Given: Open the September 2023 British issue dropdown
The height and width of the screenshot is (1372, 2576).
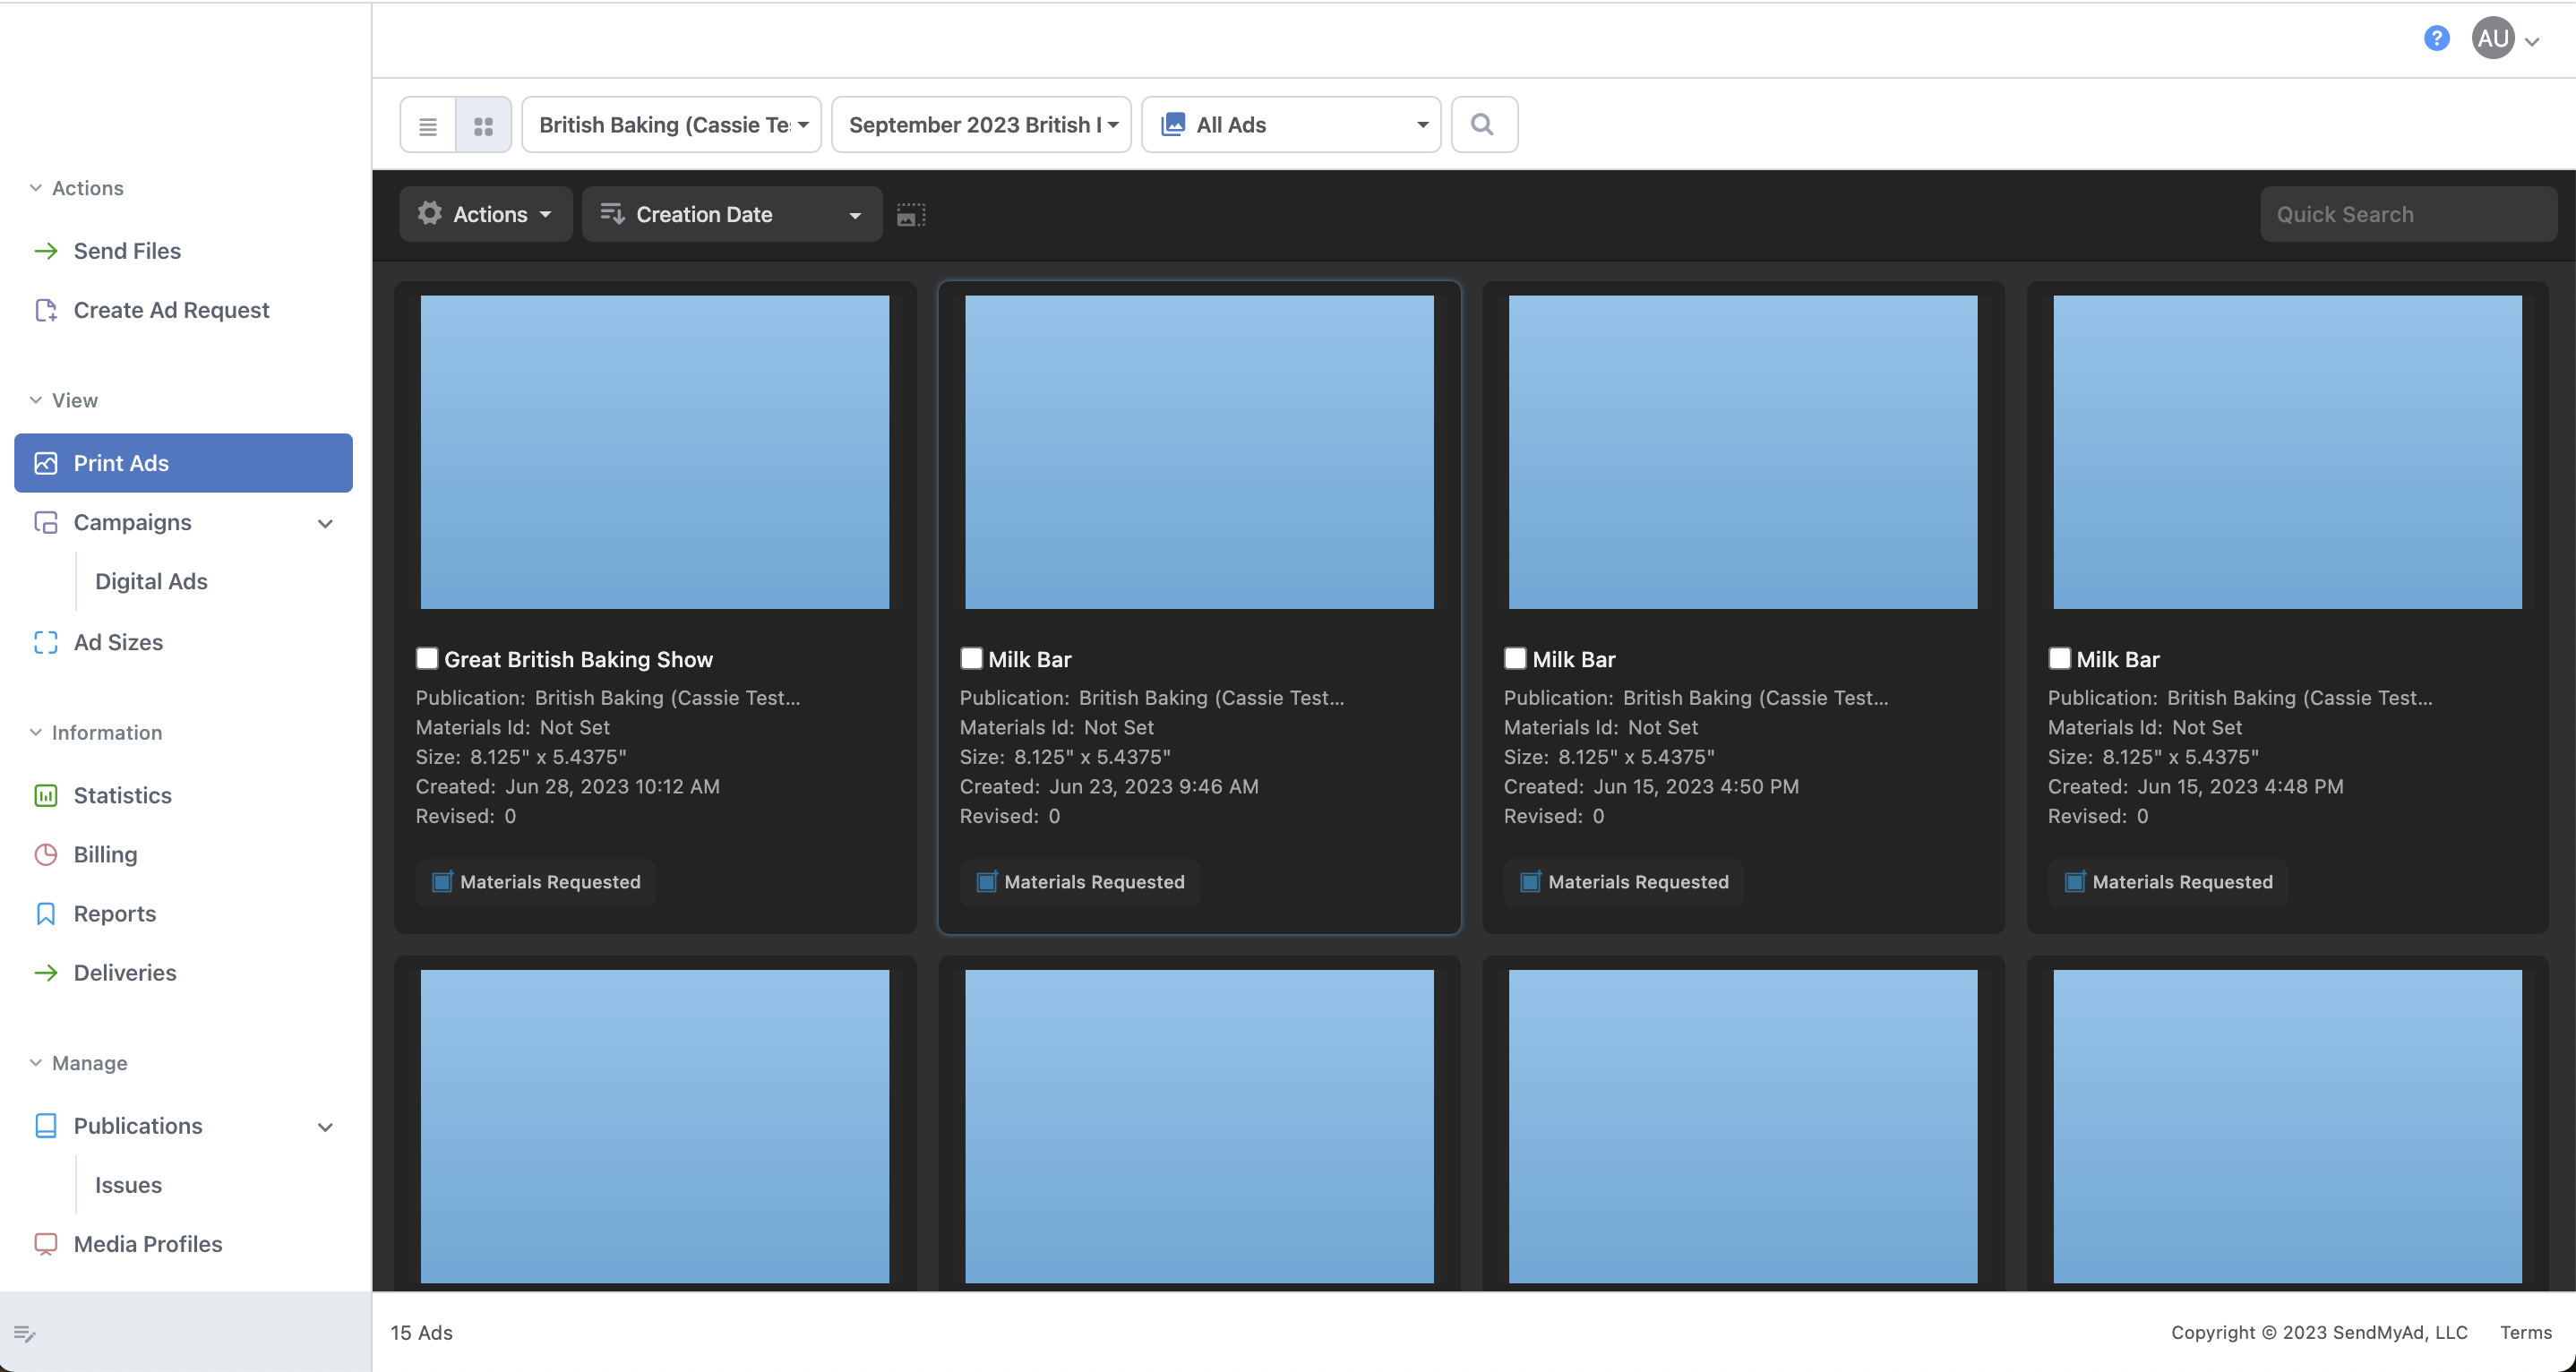Looking at the screenshot, I should point(982,125).
